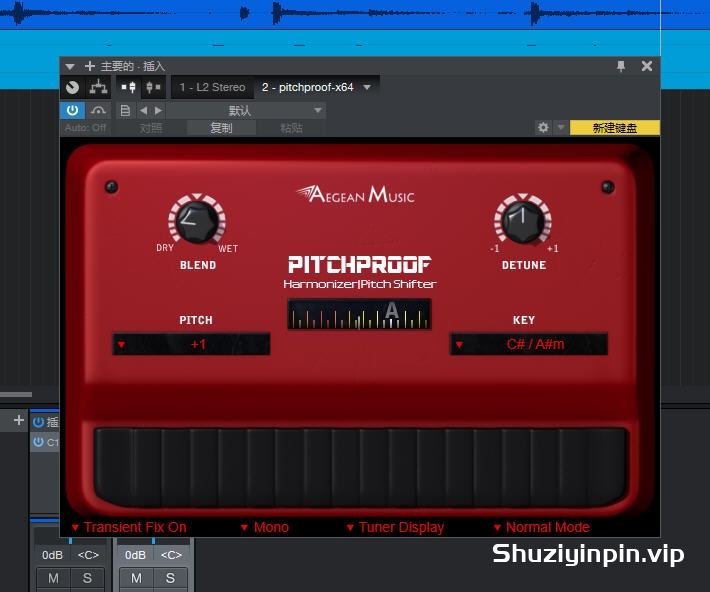Click the first channel's 0dB volume field
Screen dimensions: 710x592
pos(53,555)
